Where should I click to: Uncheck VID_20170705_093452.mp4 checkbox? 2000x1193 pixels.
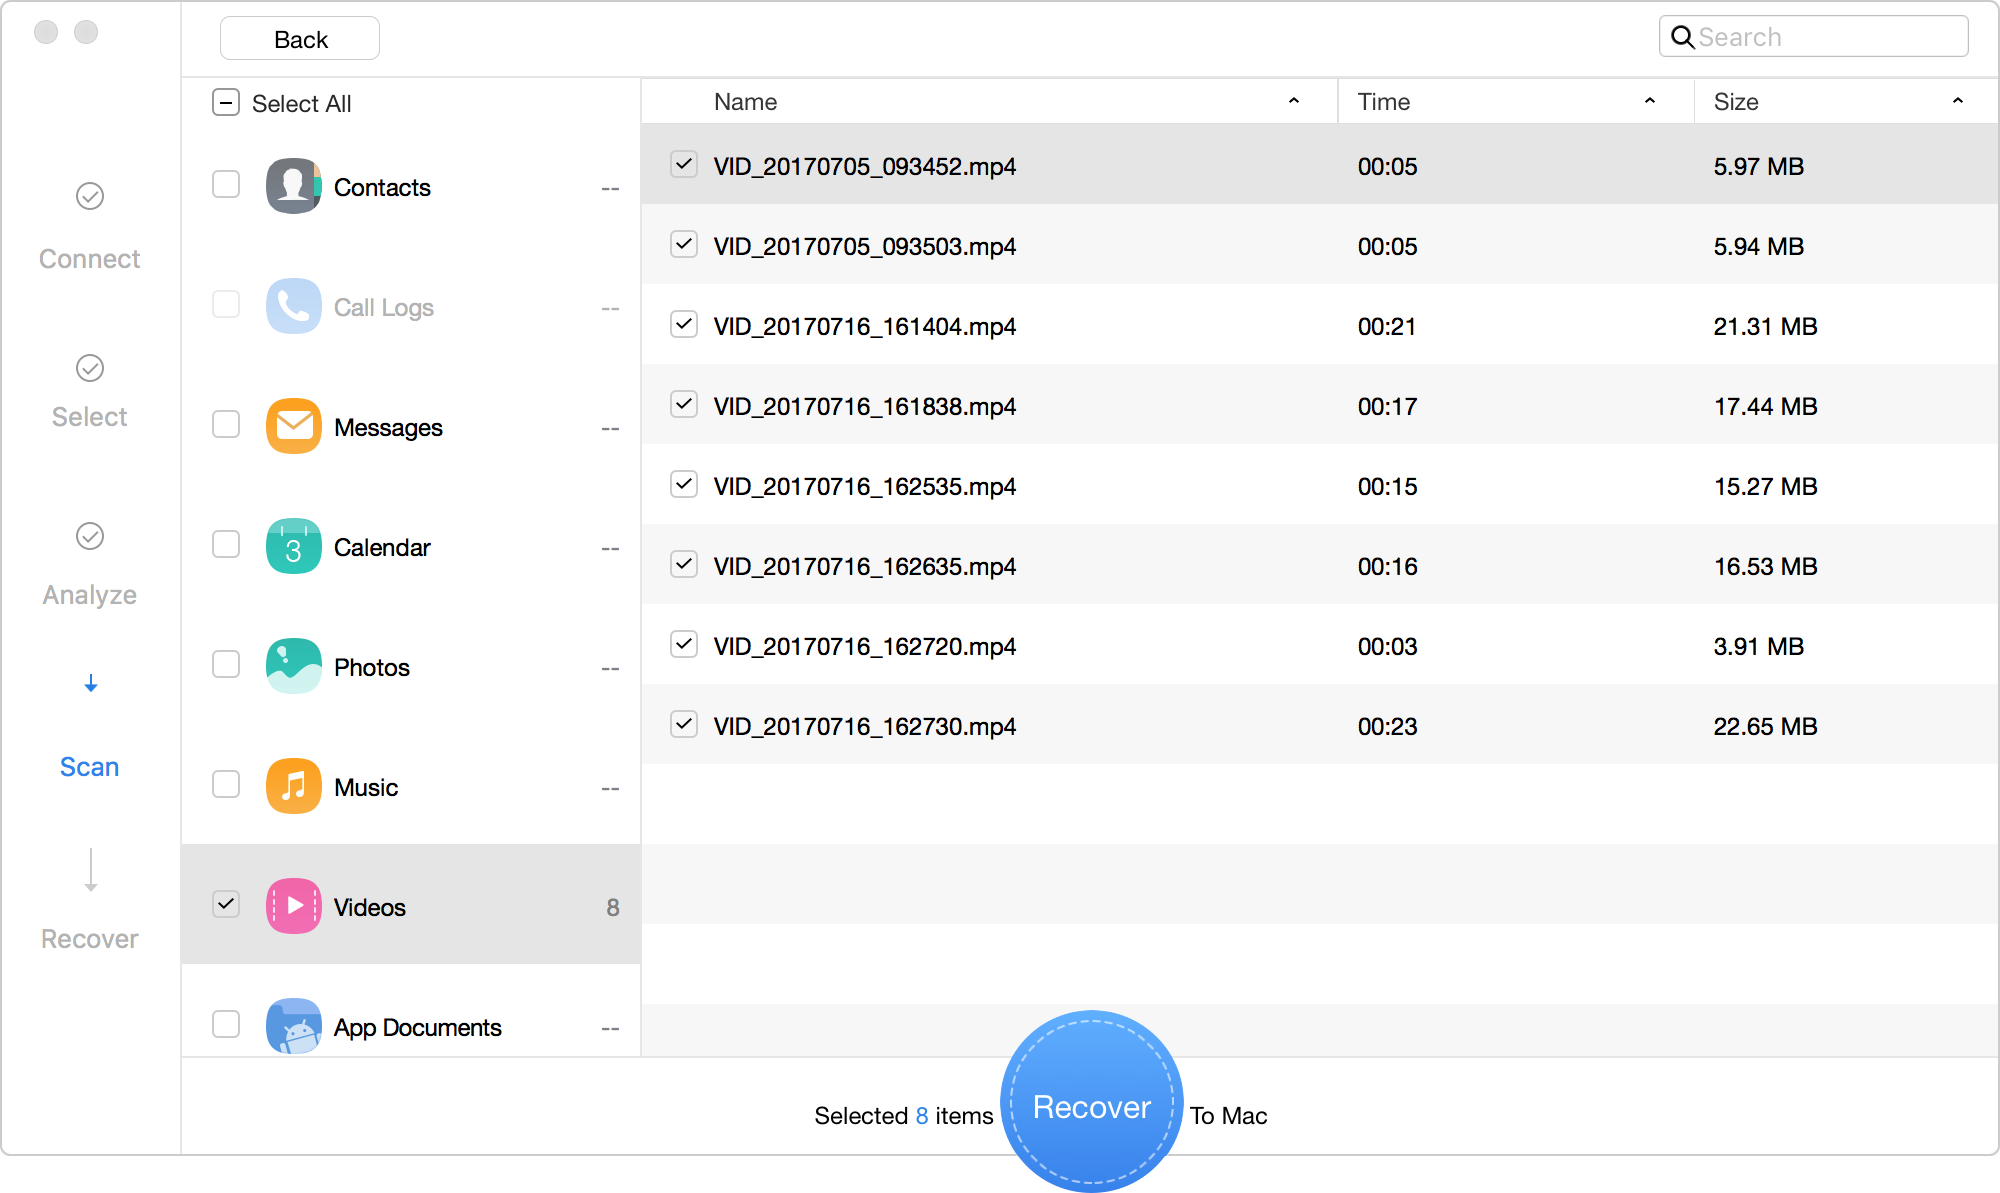pyautogui.click(x=684, y=164)
